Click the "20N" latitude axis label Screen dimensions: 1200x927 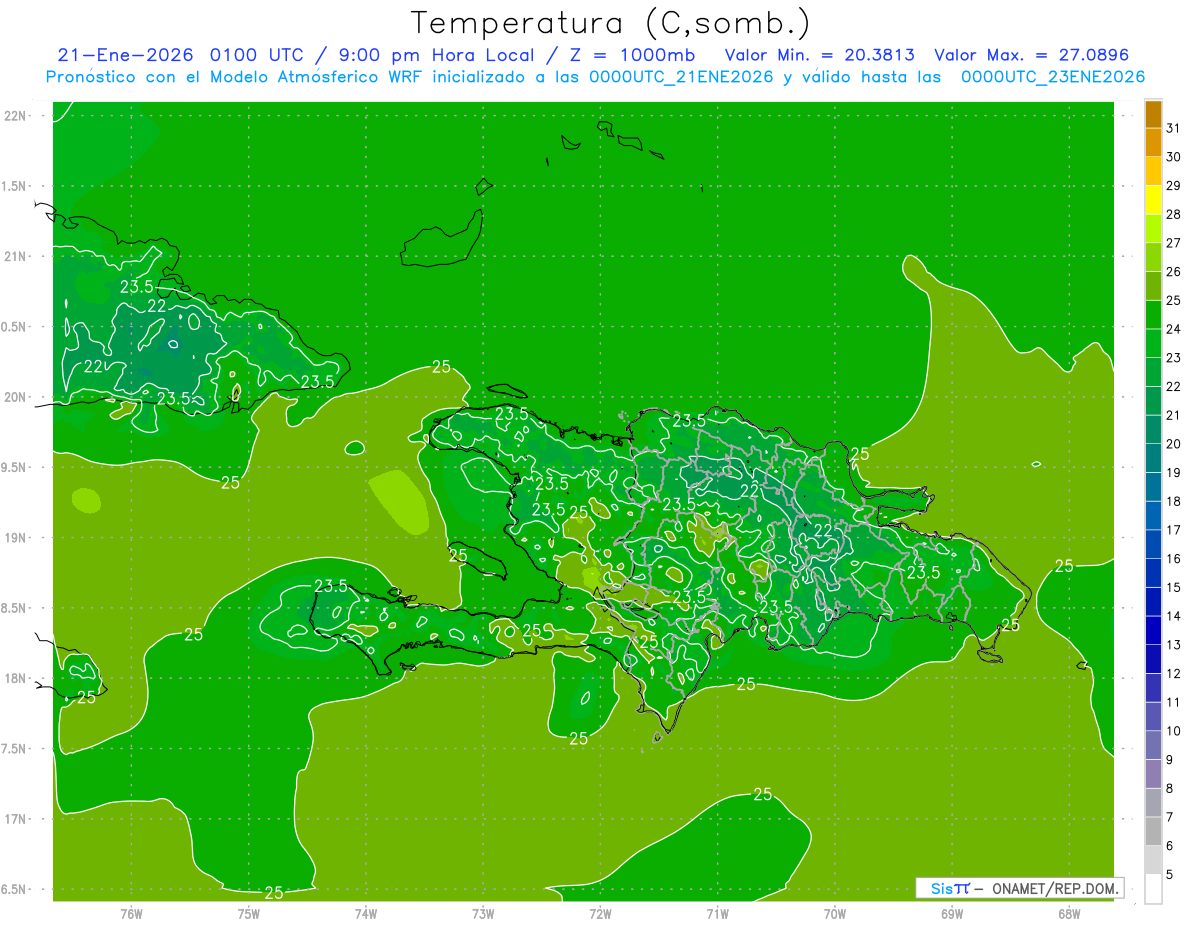pos(15,397)
